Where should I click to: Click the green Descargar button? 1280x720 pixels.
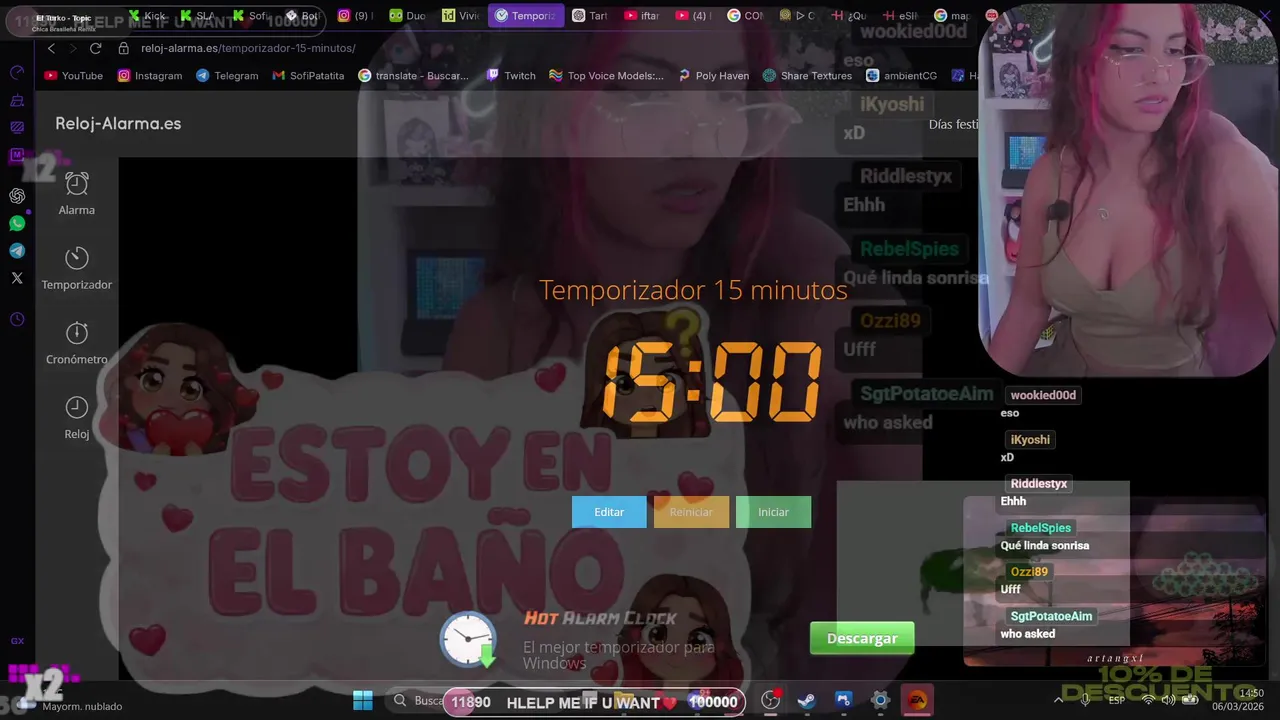pyautogui.click(x=862, y=638)
